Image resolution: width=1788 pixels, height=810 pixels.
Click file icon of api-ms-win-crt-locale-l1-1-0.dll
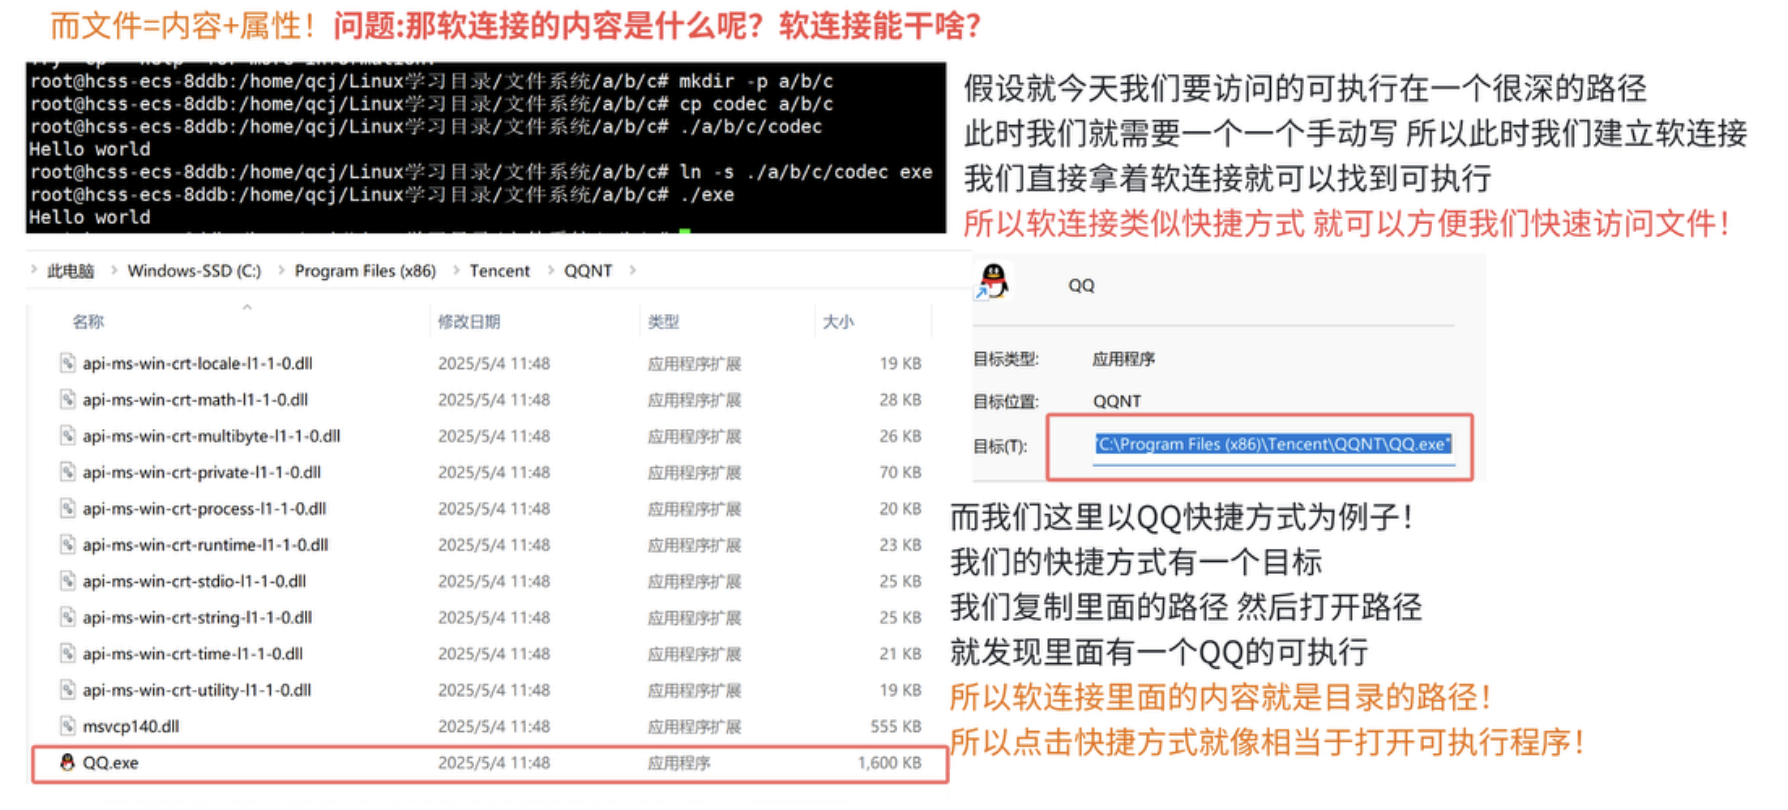tap(67, 363)
